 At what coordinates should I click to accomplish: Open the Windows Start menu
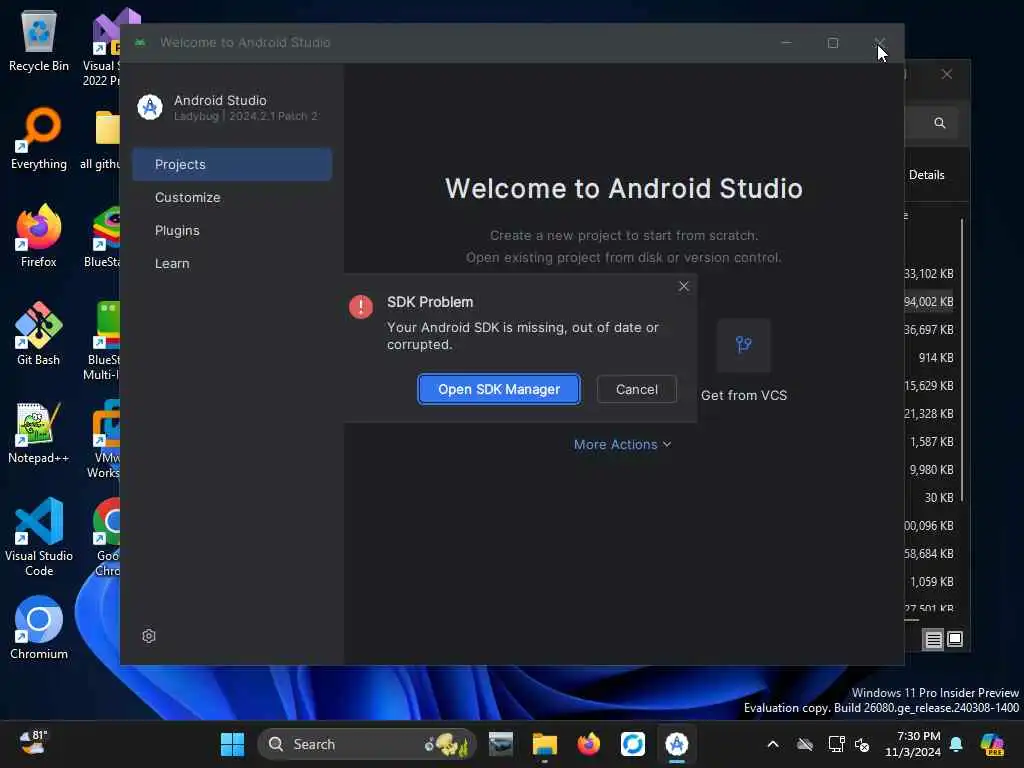(232, 744)
